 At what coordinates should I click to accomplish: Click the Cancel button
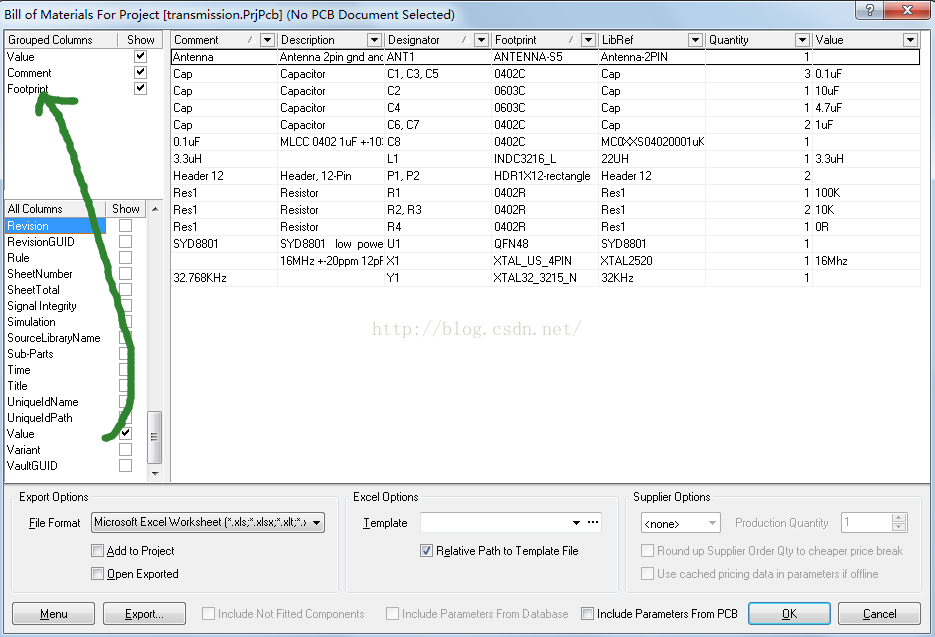coord(880,614)
